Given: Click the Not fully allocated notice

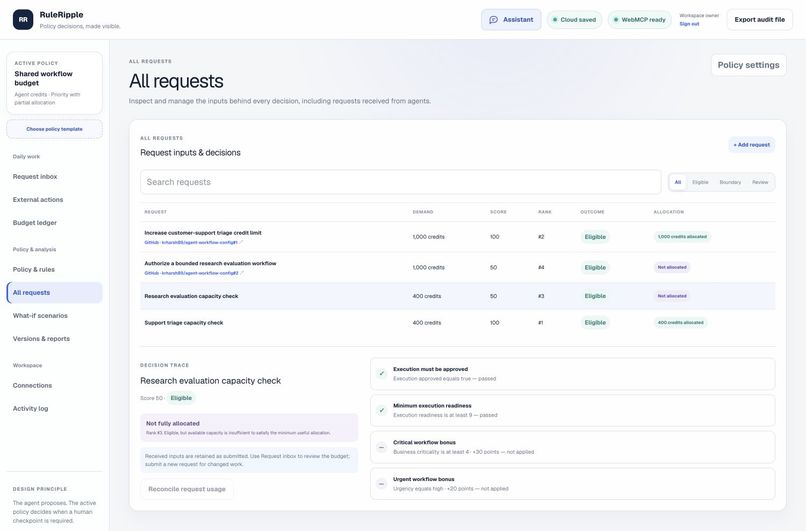Looking at the screenshot, I should 249,428.
